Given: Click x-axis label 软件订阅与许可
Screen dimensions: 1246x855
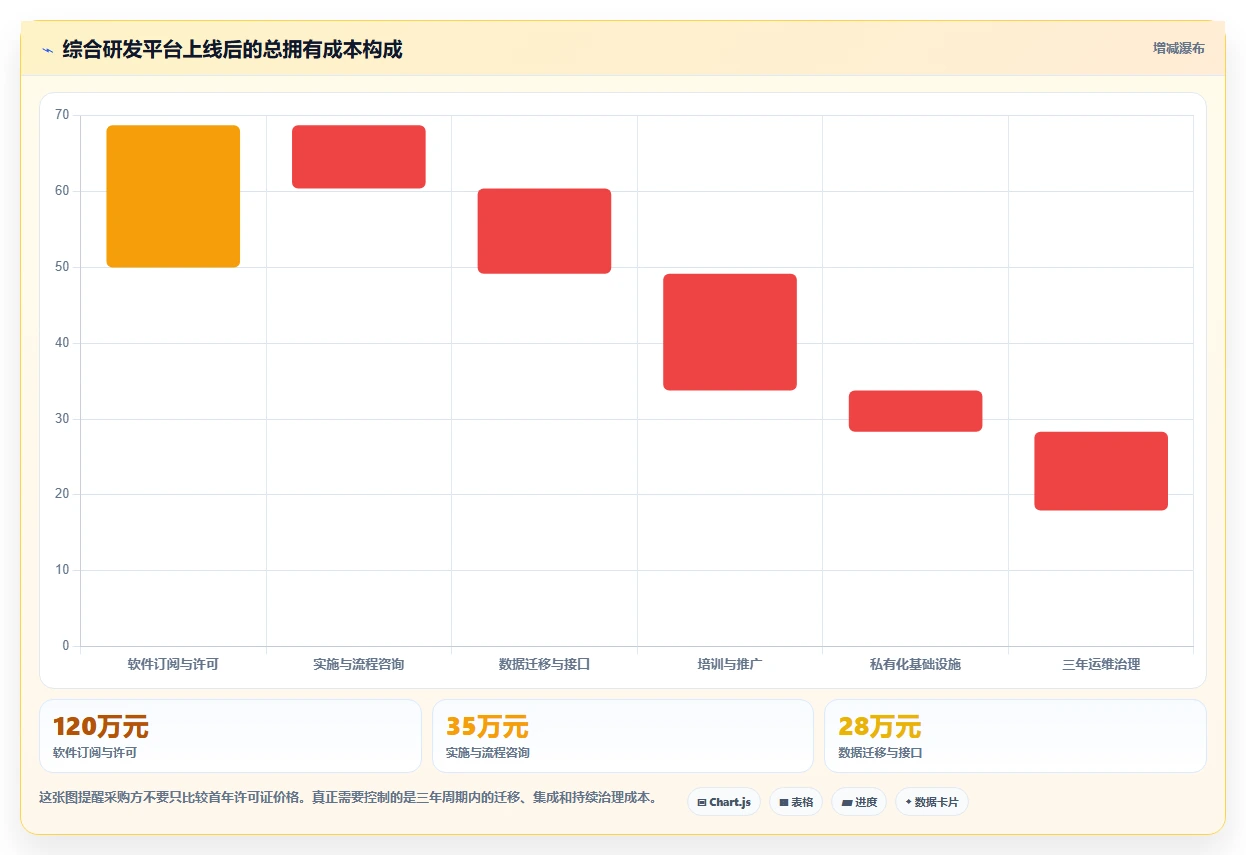Looking at the screenshot, I should click(x=173, y=664).
